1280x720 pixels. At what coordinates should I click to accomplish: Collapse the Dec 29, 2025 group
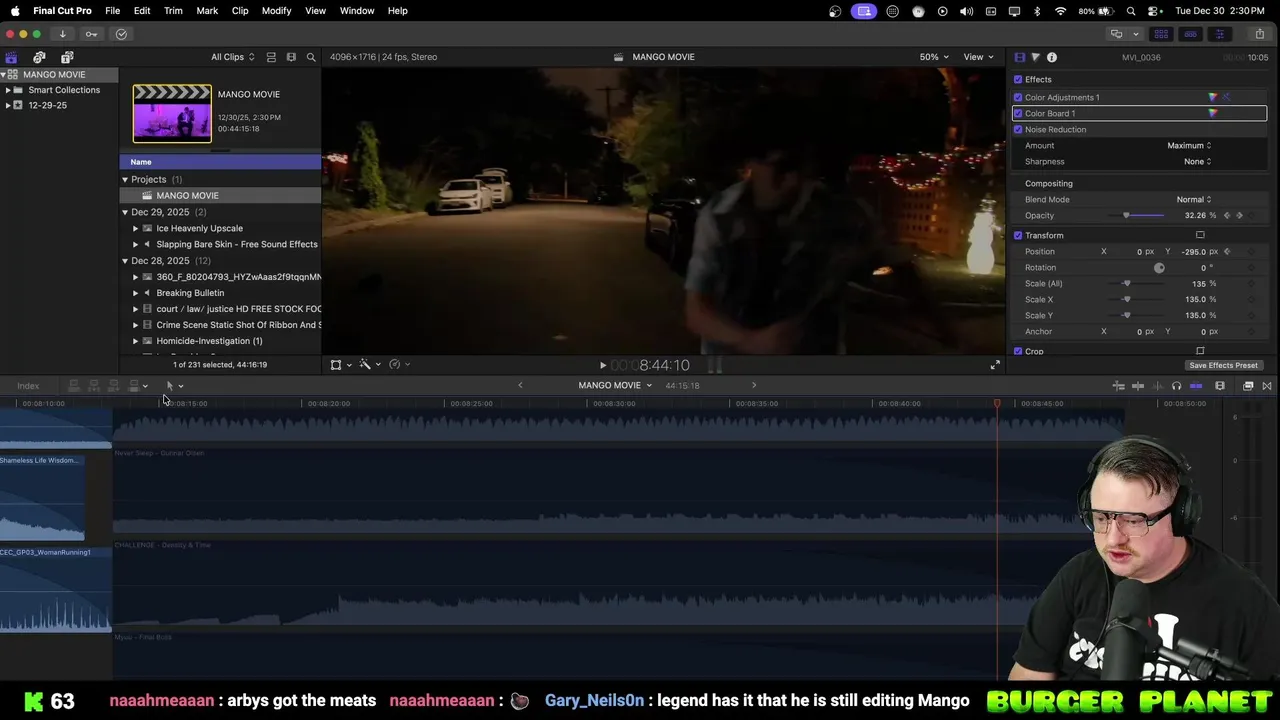[125, 212]
